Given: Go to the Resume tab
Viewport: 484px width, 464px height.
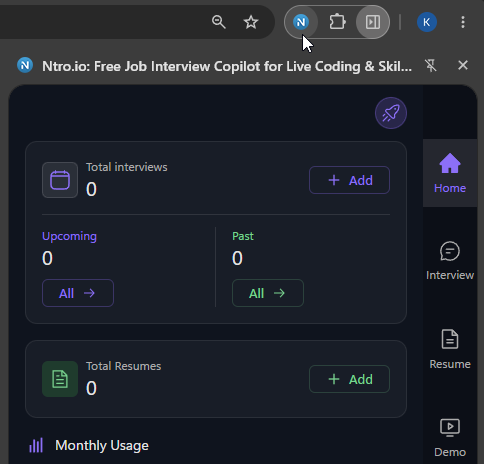Looking at the screenshot, I should 450,349.
